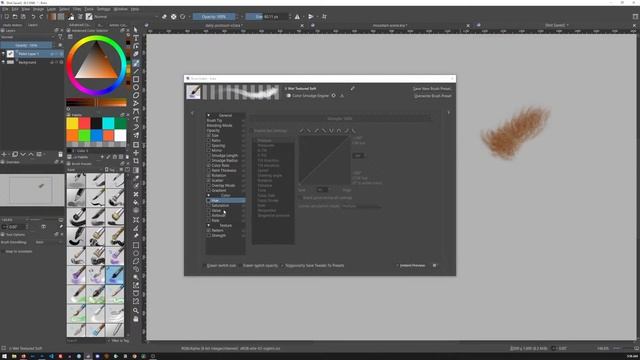Toggle the Size option checkbox
This screenshot has width=640, height=360.
pyautogui.click(x=209, y=136)
